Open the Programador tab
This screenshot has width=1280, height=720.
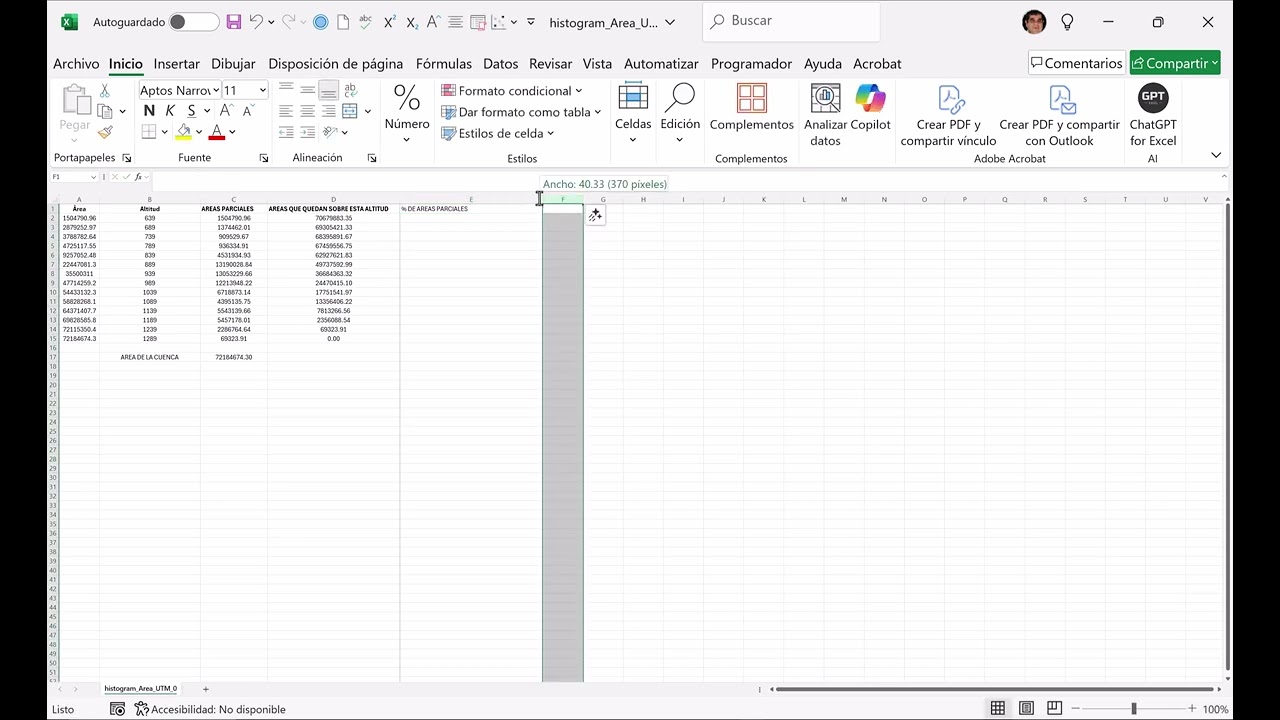pyautogui.click(x=751, y=64)
